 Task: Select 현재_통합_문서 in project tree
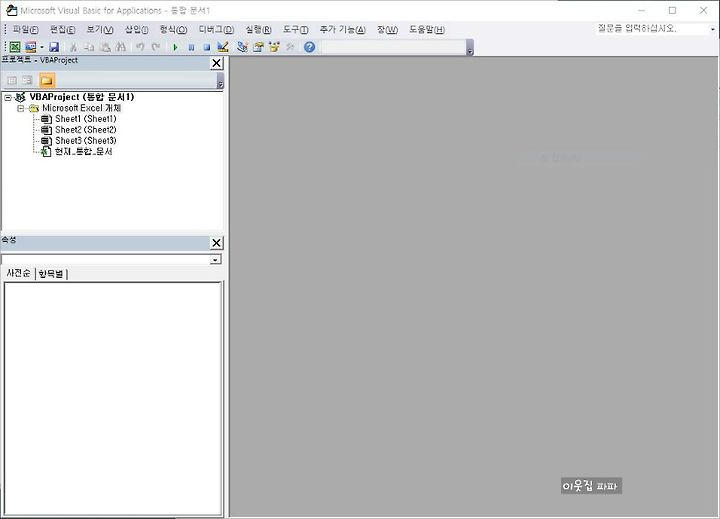tap(84, 152)
